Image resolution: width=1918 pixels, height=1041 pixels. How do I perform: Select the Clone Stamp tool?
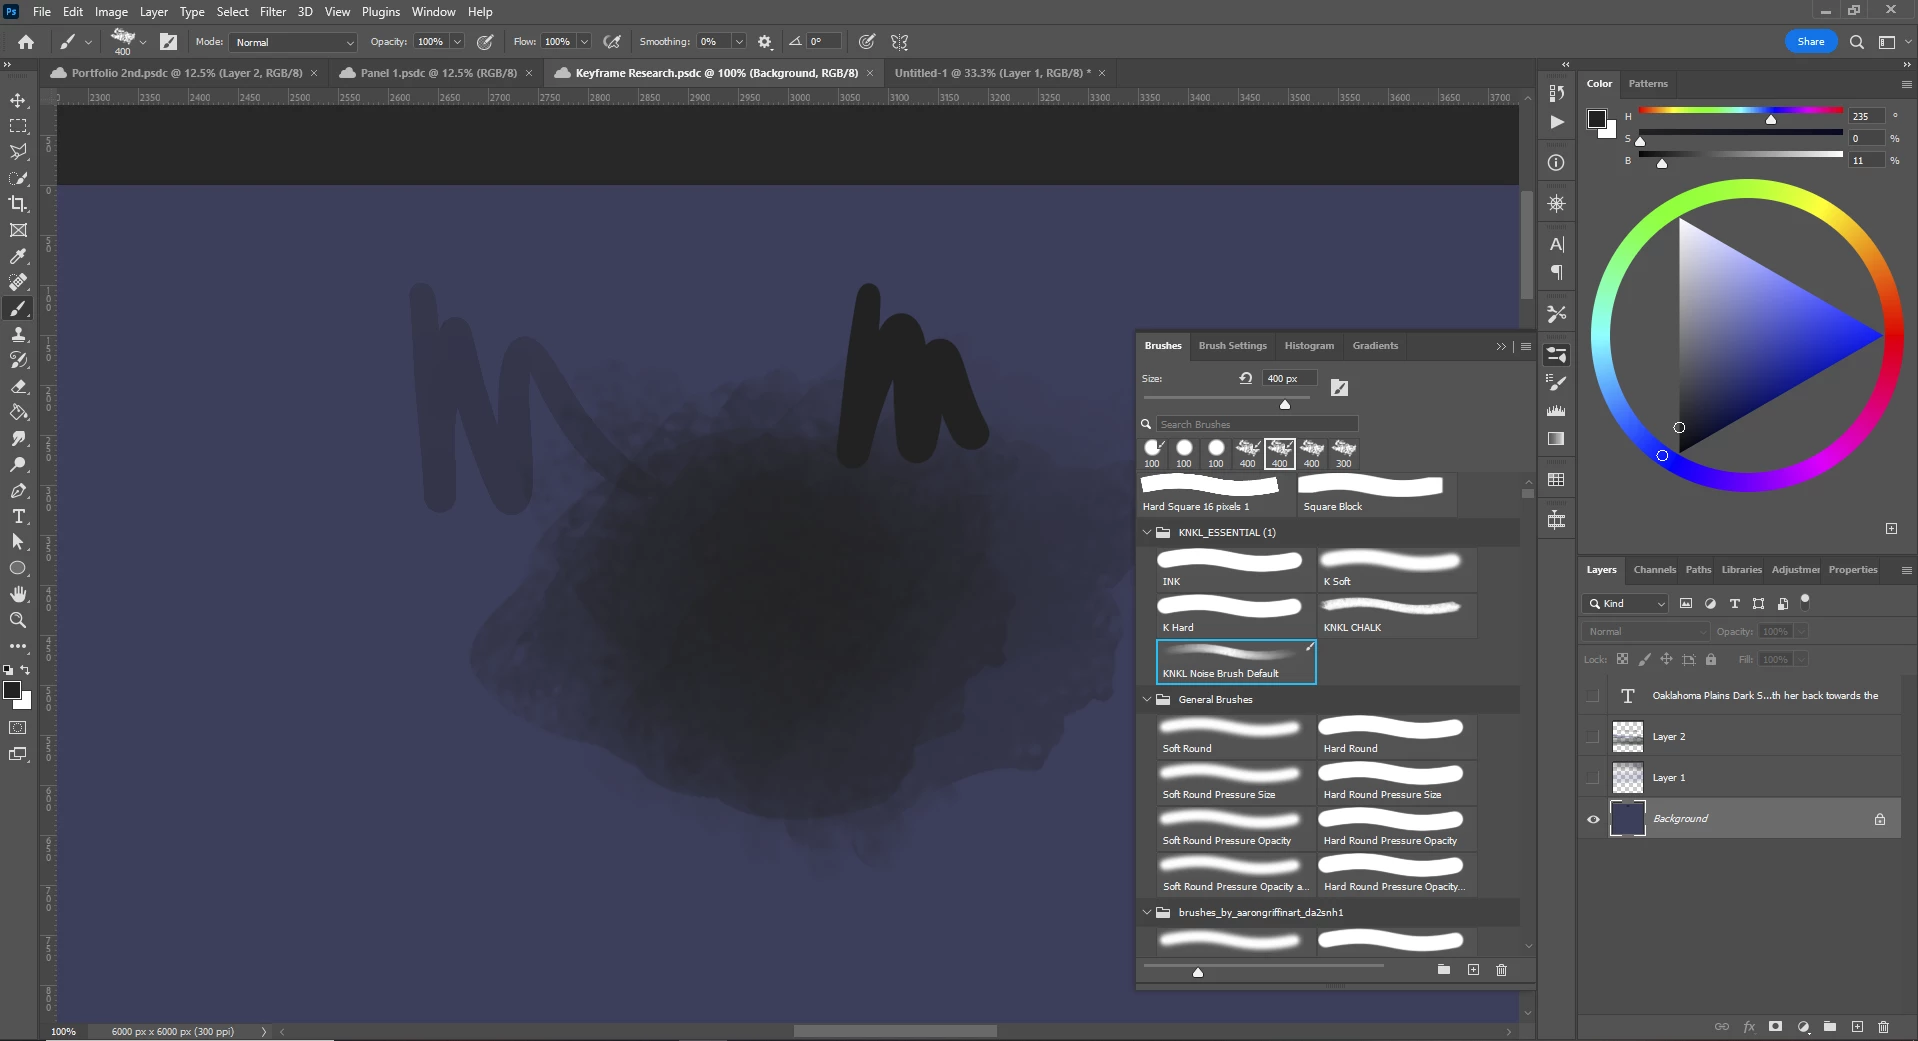pos(18,334)
